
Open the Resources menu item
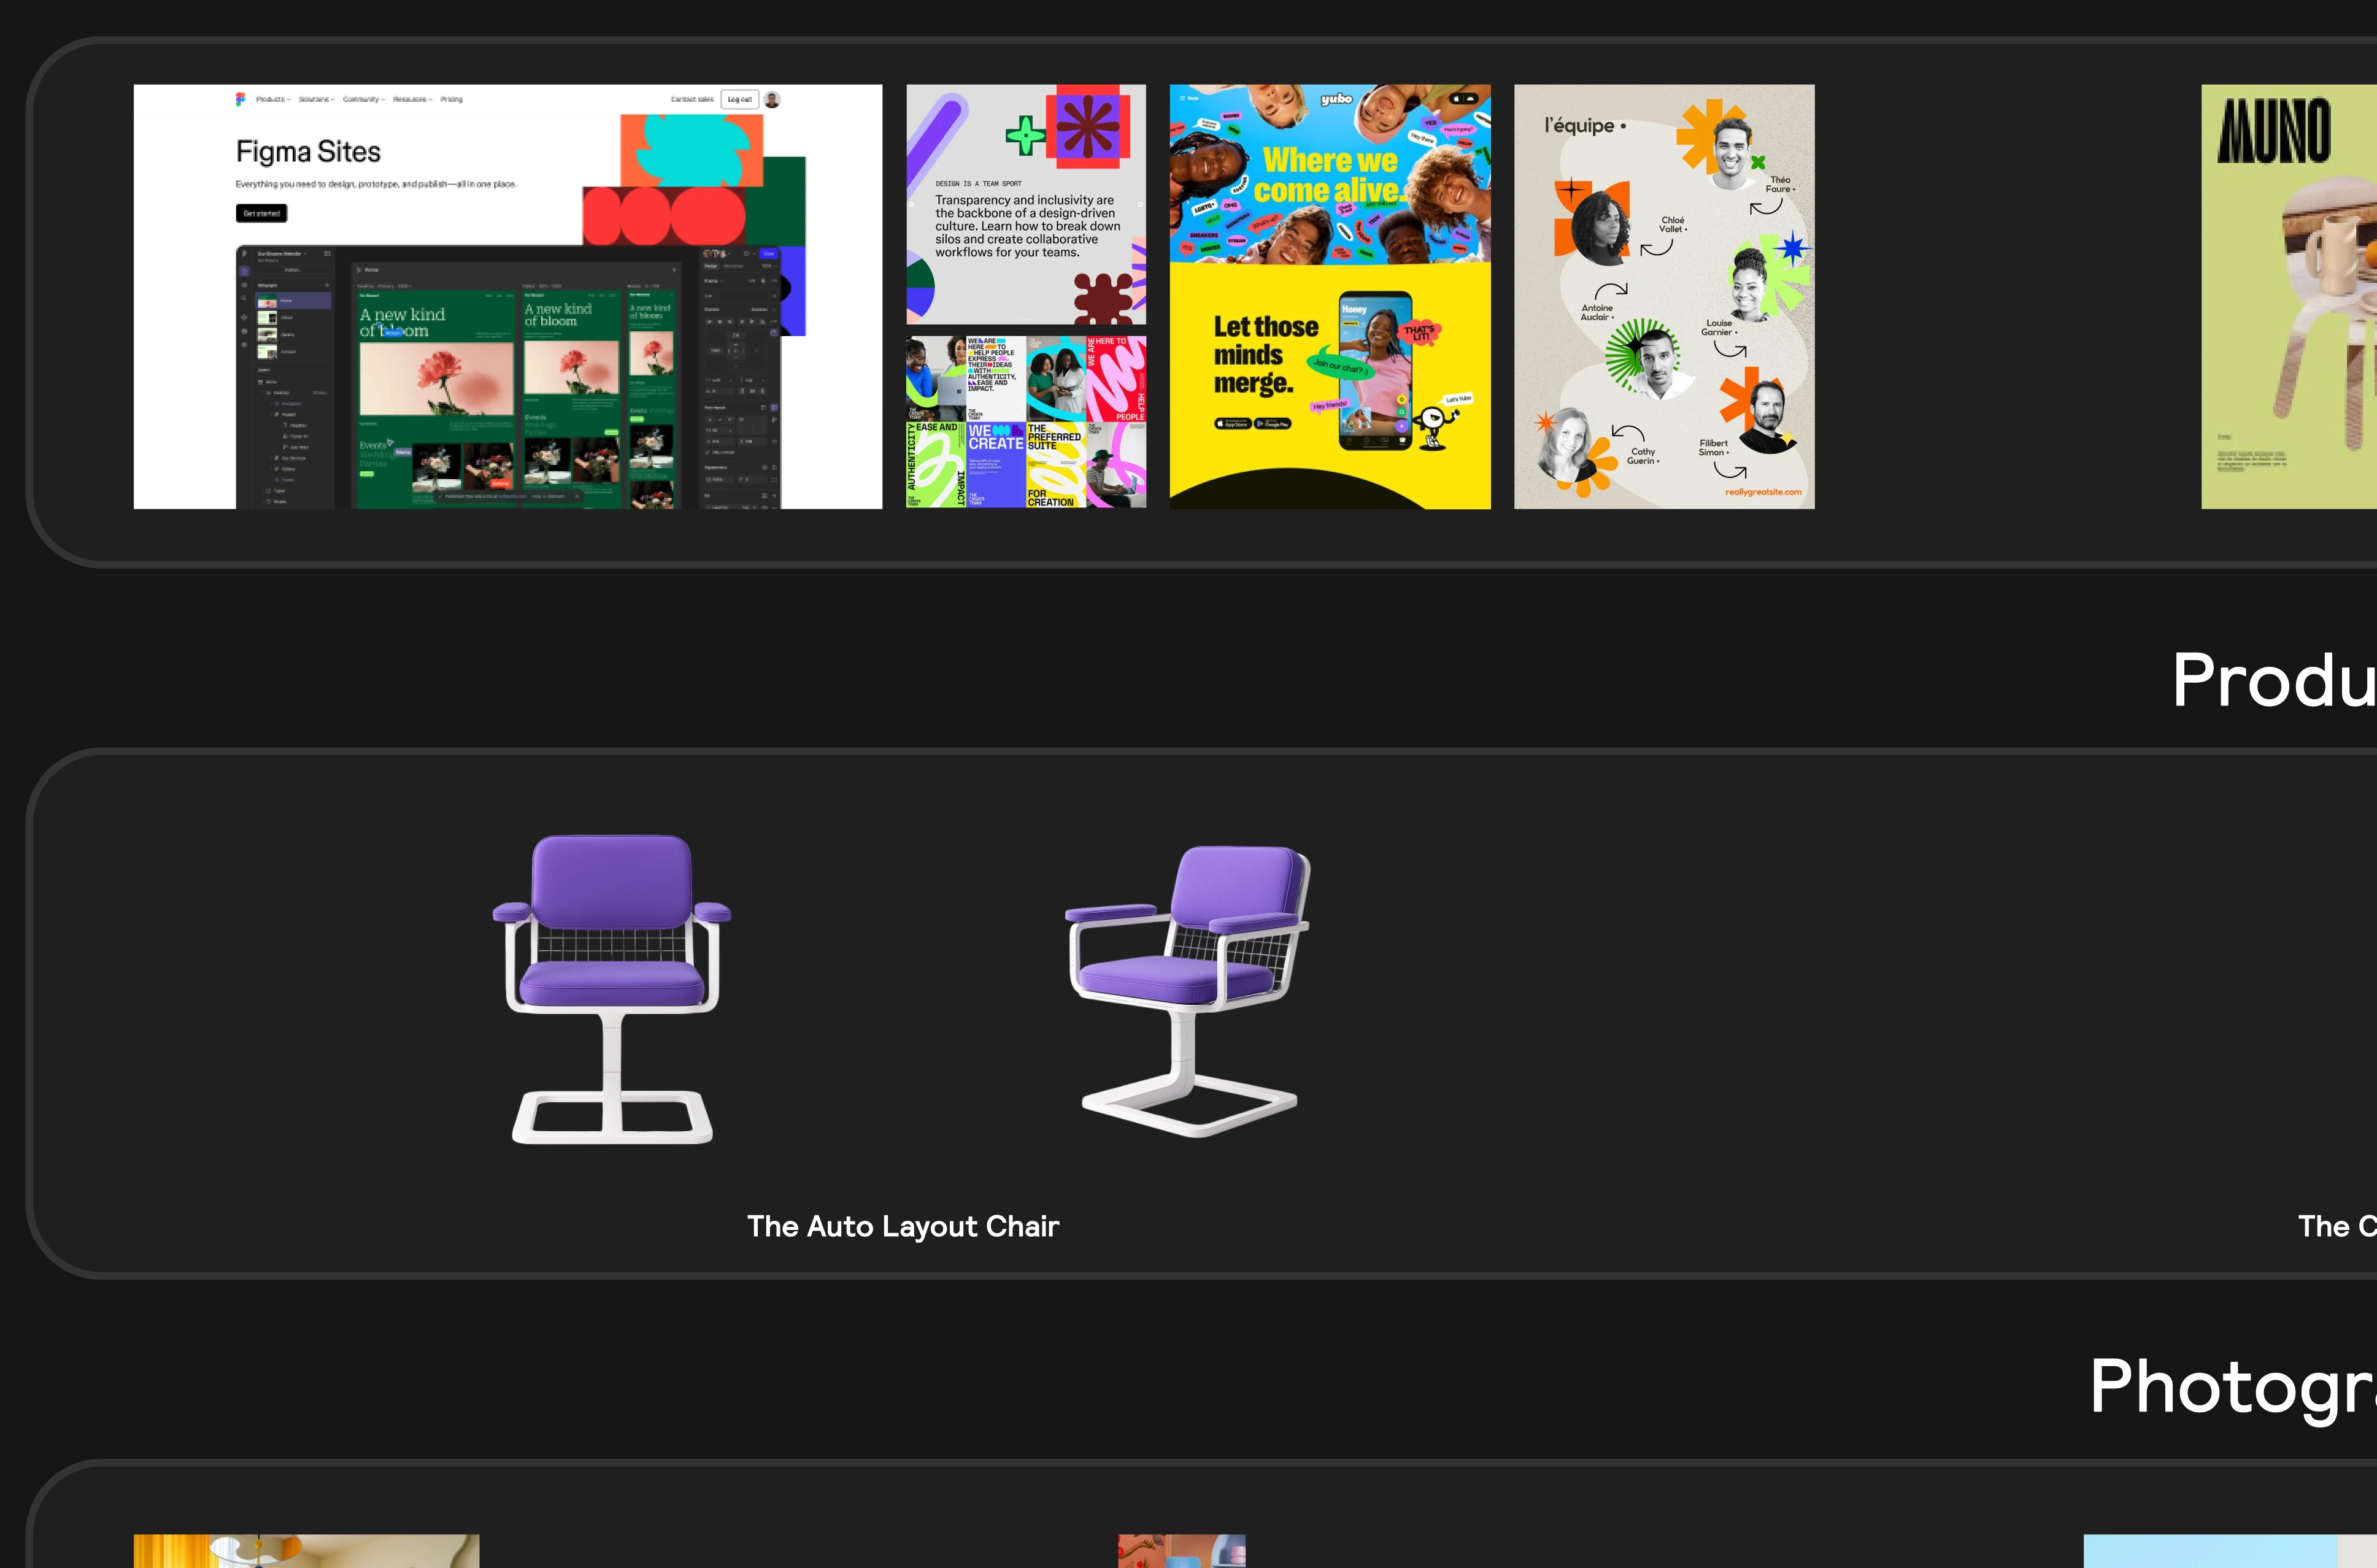coord(412,99)
